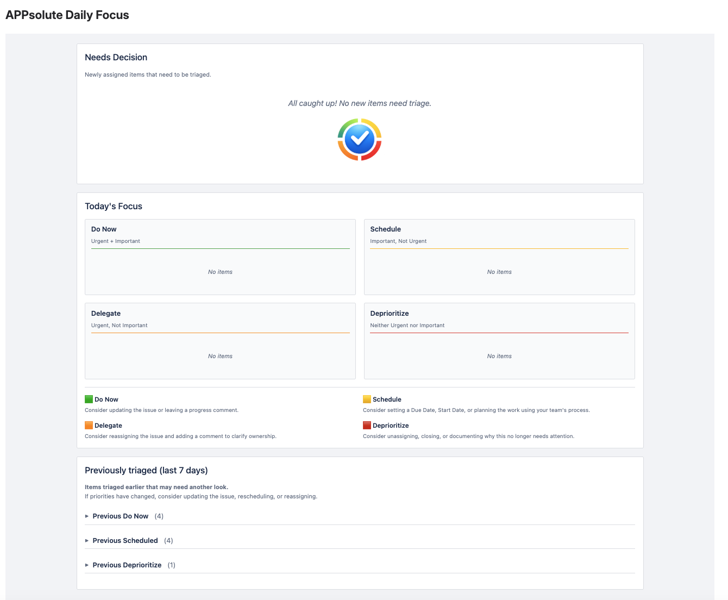Select the Schedule quadrant heading

tap(385, 229)
